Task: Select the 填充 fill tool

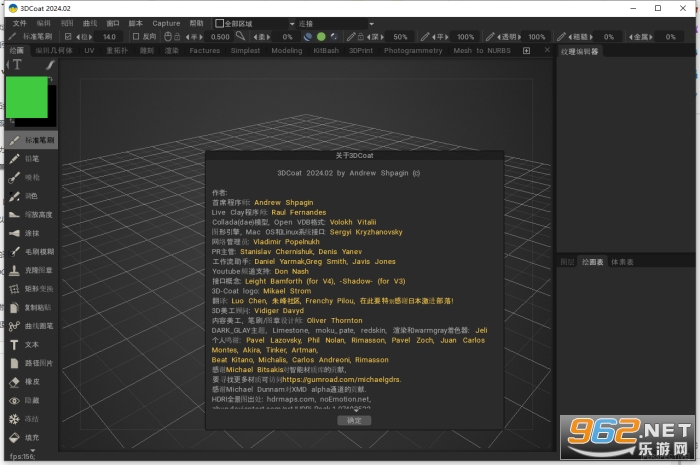Action: point(31,438)
